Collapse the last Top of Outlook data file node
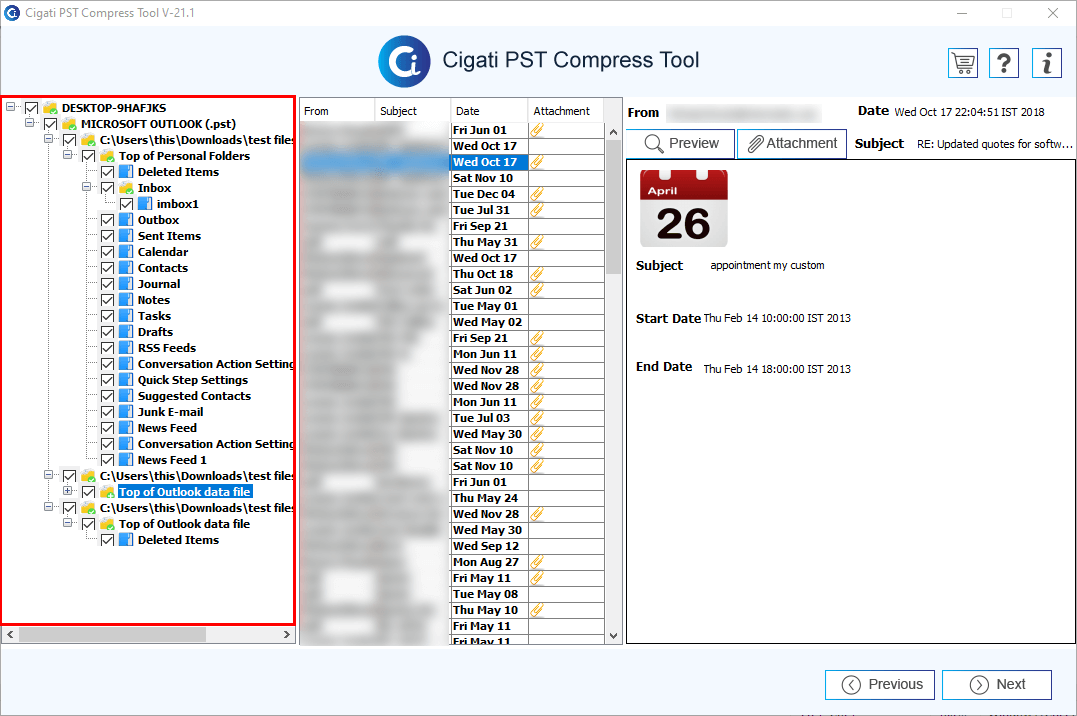This screenshot has width=1077, height=716. (x=67, y=523)
